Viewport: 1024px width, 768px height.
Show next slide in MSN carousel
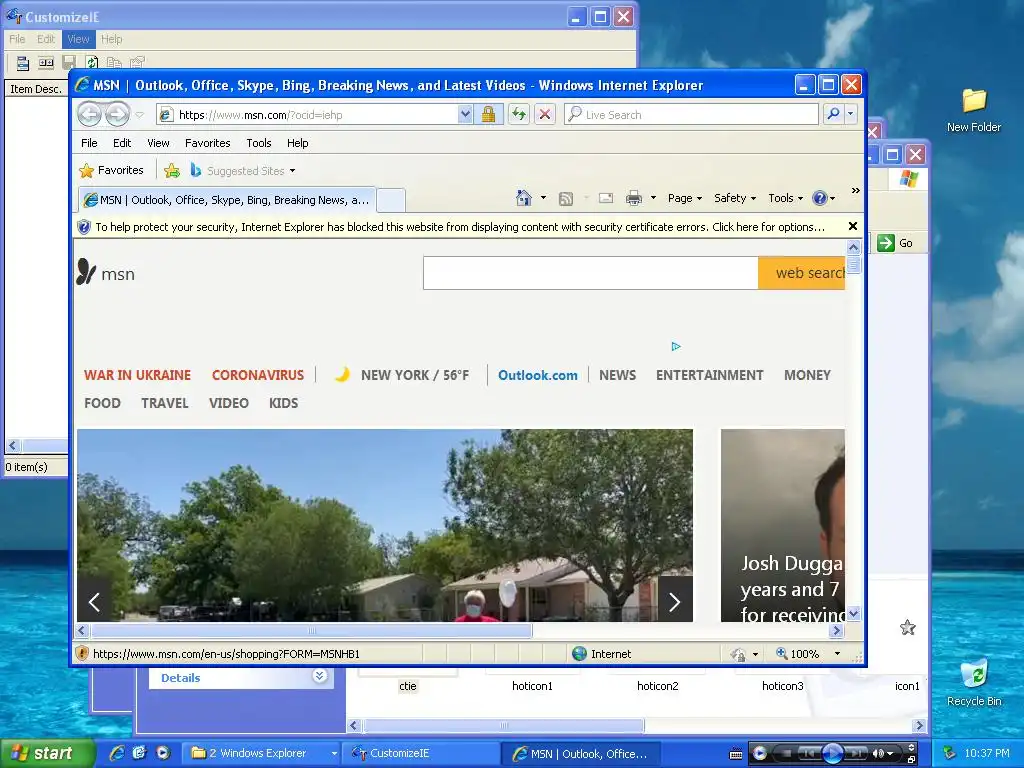click(x=675, y=601)
